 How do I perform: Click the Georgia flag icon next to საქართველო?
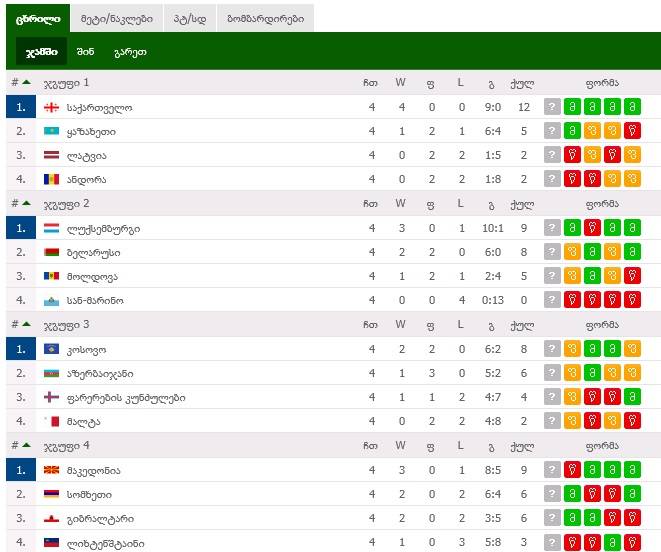(52, 107)
